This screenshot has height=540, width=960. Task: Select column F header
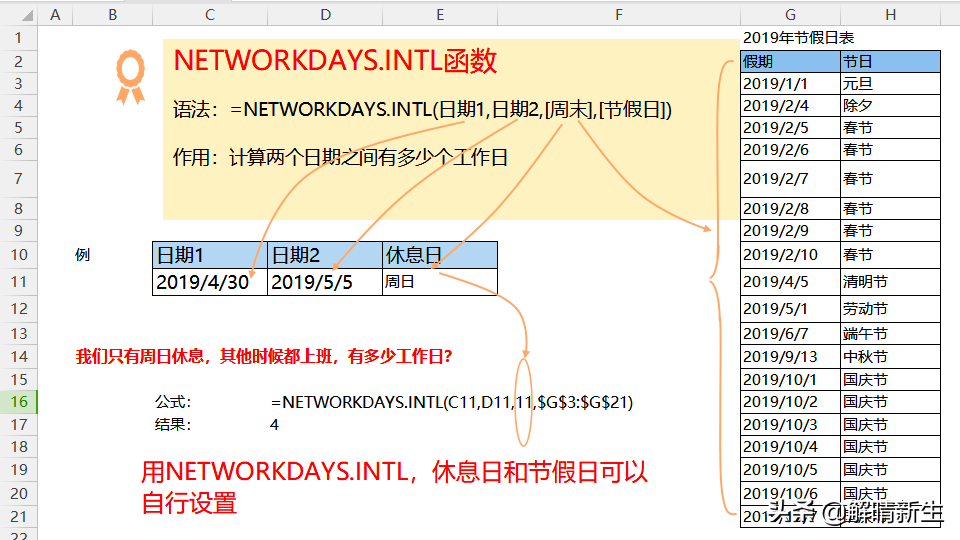(619, 15)
